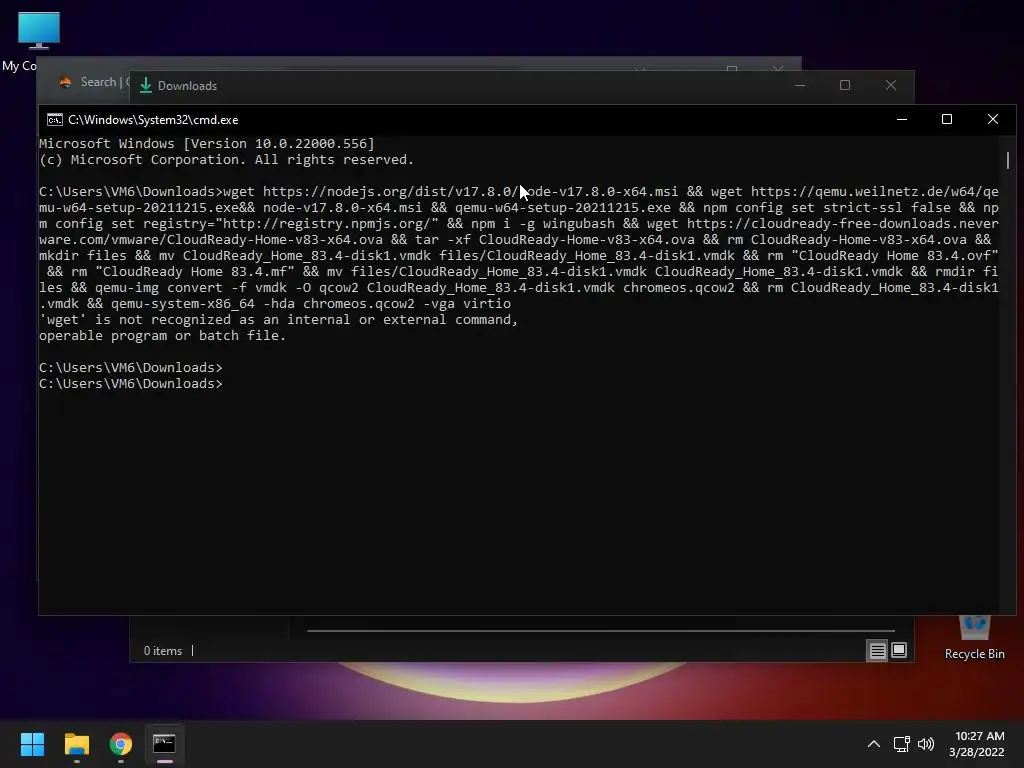1024x768 pixels.
Task: Select the Recycle Bin desktop icon
Action: pos(974,638)
